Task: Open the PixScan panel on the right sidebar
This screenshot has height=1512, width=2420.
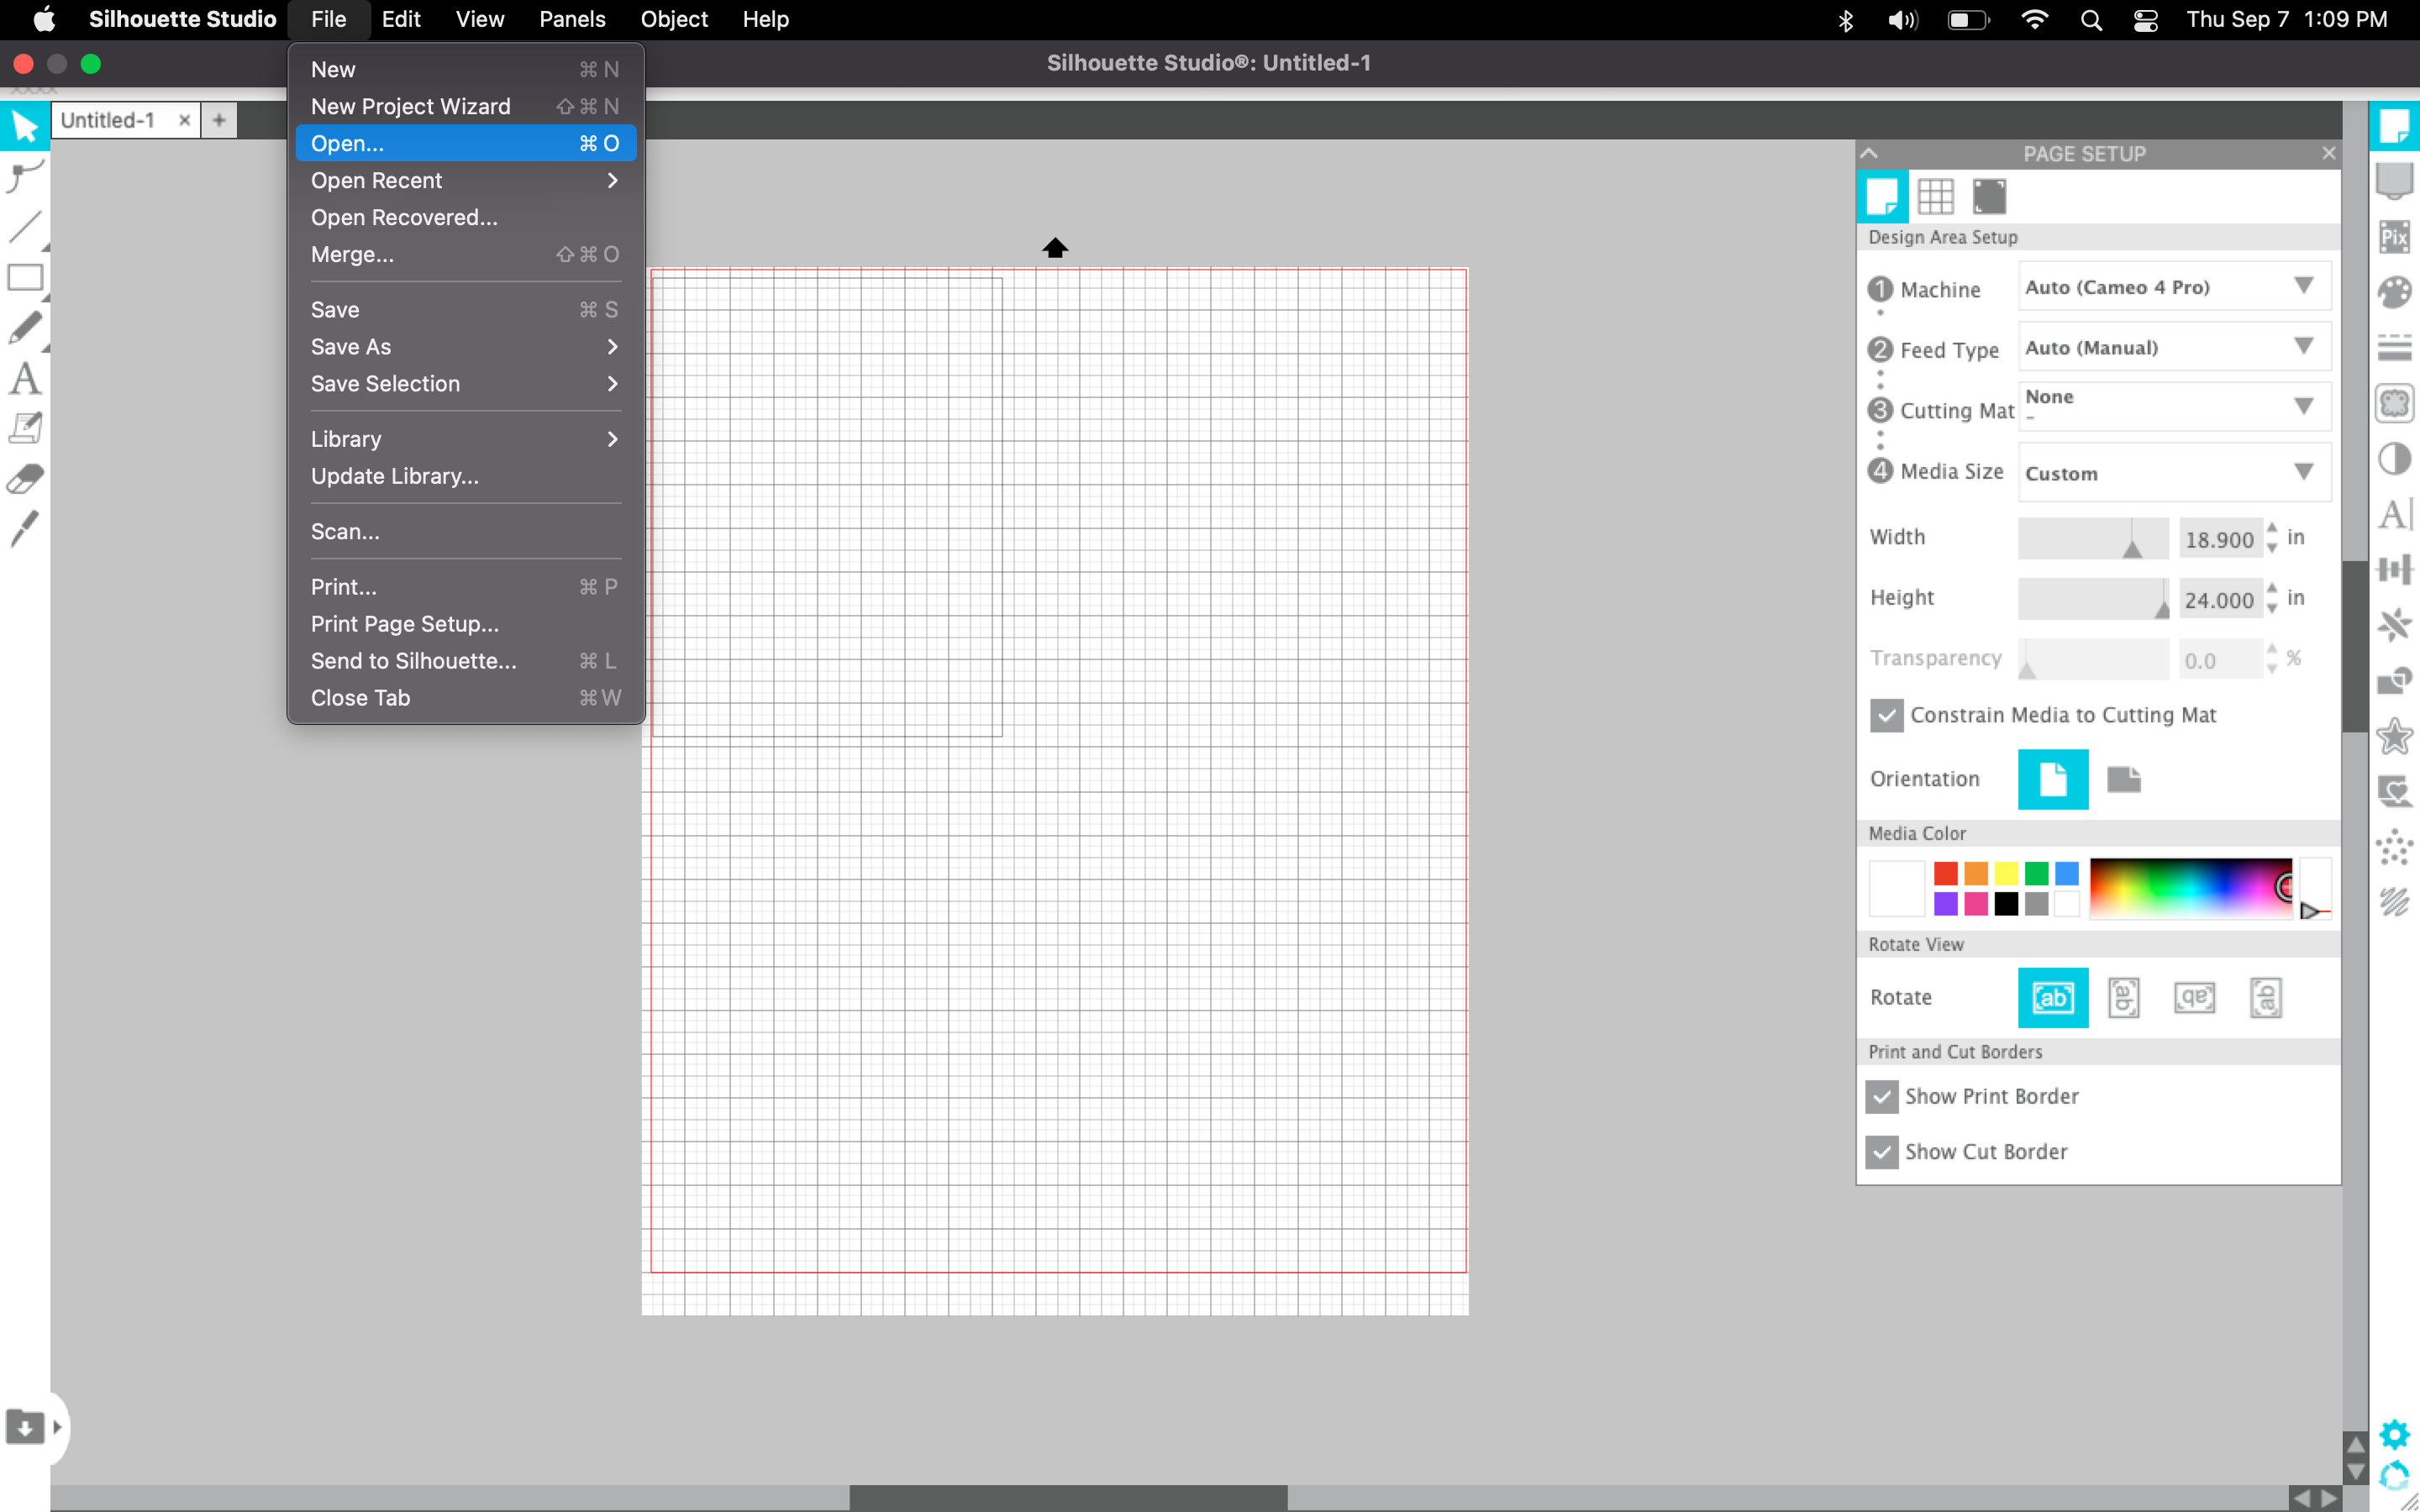Action: [2396, 236]
